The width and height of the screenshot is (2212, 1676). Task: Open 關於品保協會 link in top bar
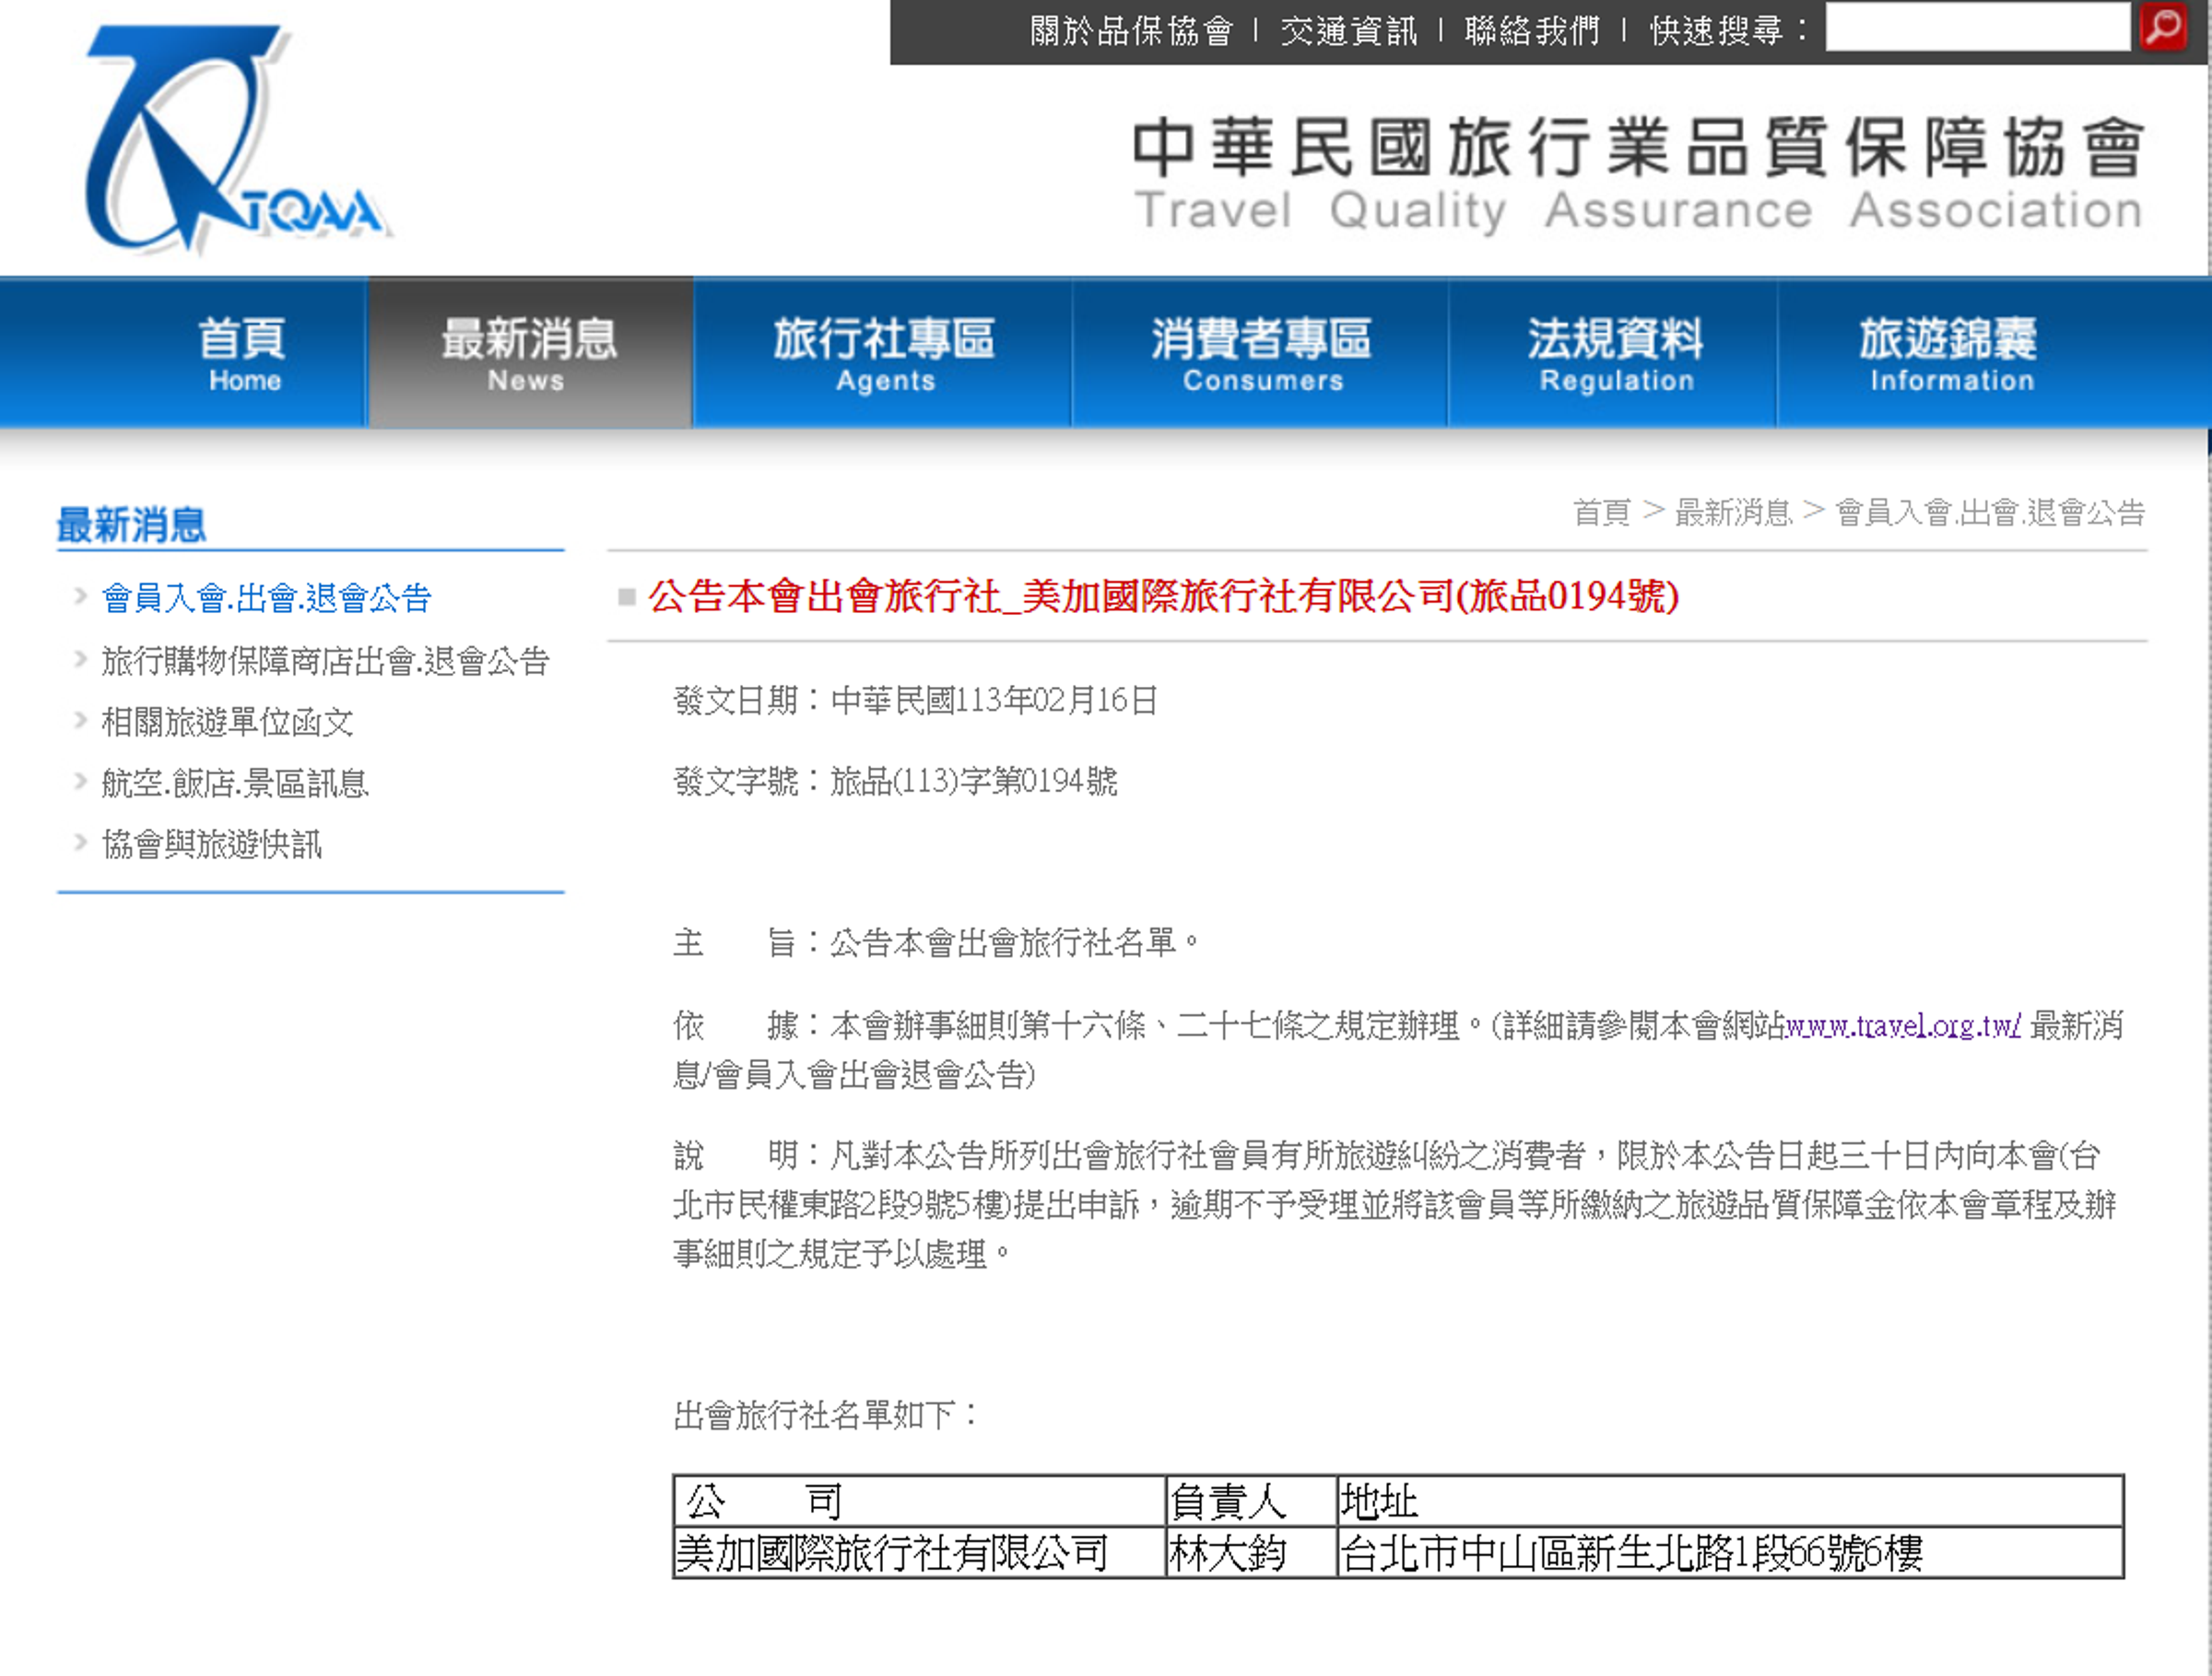click(1131, 31)
